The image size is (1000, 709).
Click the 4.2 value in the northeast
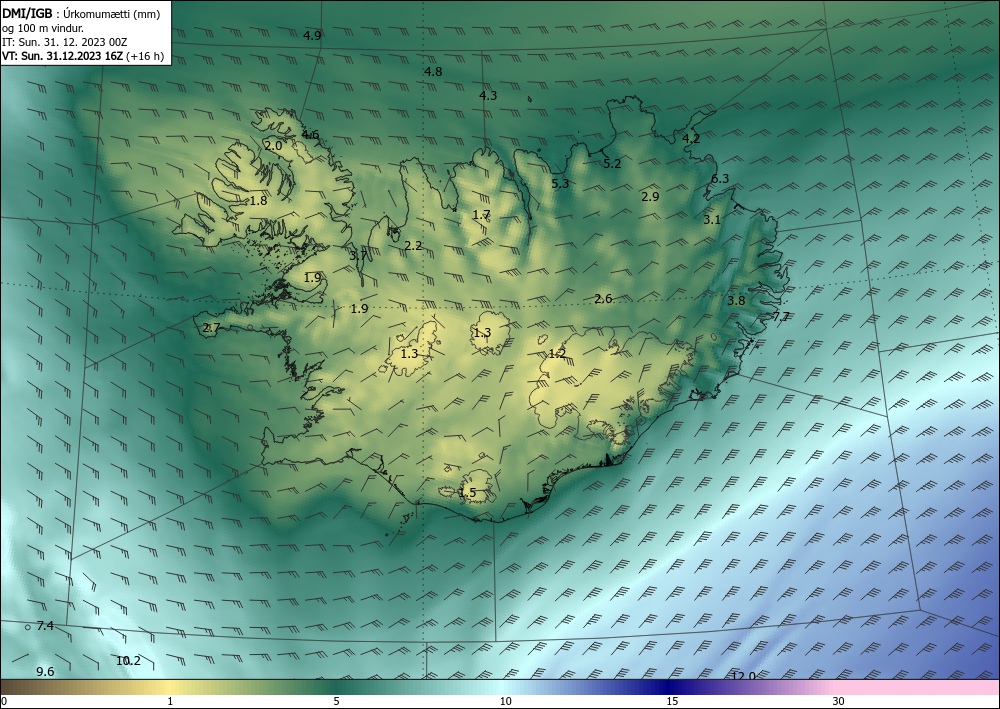point(691,138)
